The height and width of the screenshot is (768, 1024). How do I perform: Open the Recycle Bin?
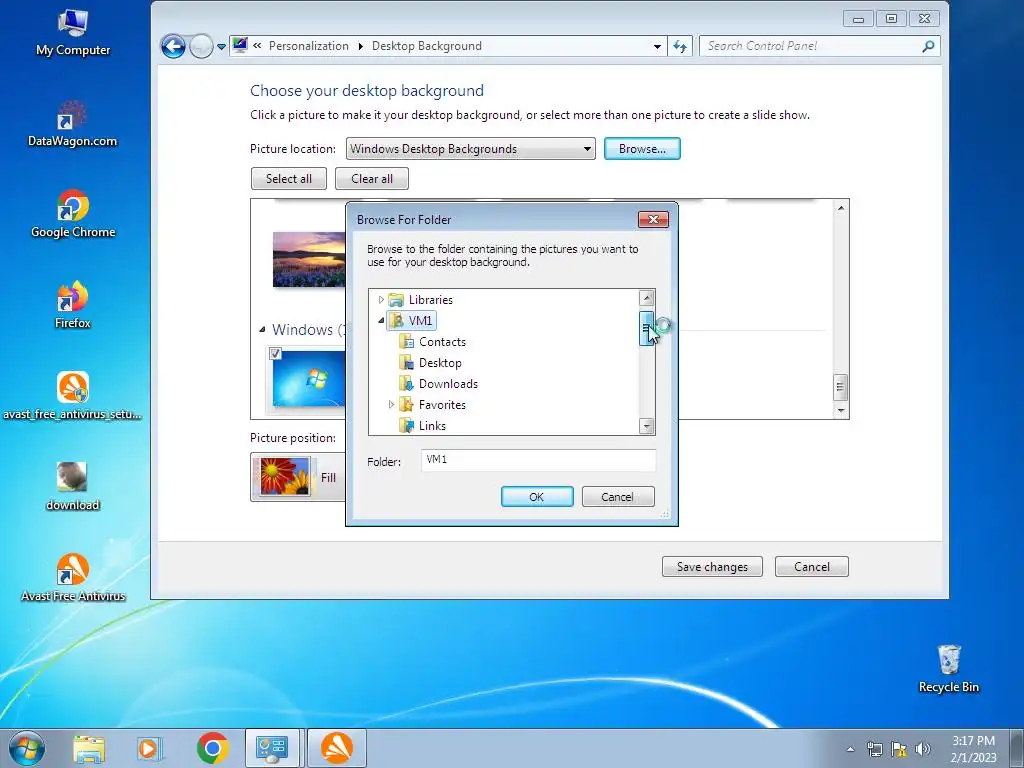tap(949, 669)
